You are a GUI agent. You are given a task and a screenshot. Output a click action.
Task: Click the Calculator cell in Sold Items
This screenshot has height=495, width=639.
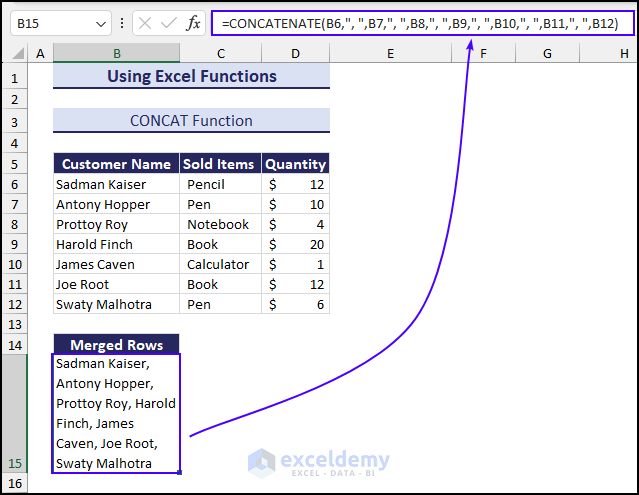(220, 264)
